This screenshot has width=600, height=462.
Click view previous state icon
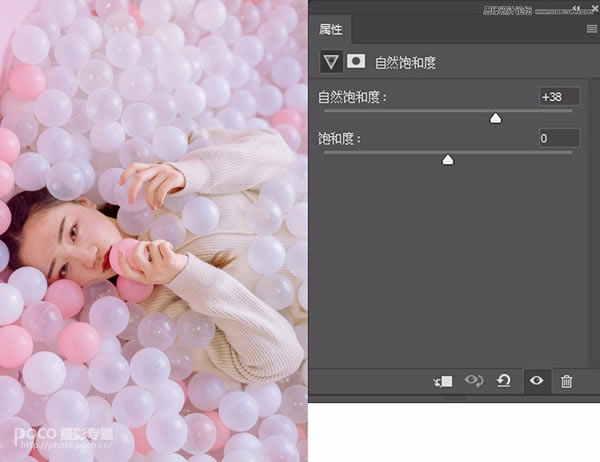tap(474, 380)
